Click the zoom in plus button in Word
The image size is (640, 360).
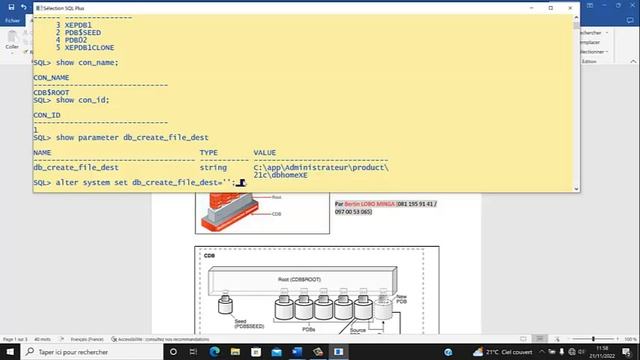click(618, 339)
